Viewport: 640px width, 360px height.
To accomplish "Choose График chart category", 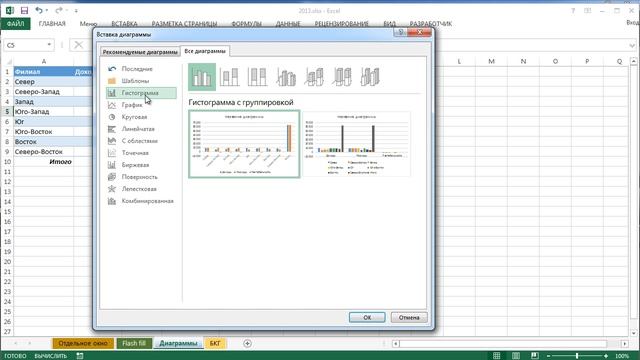I will [141, 105].
